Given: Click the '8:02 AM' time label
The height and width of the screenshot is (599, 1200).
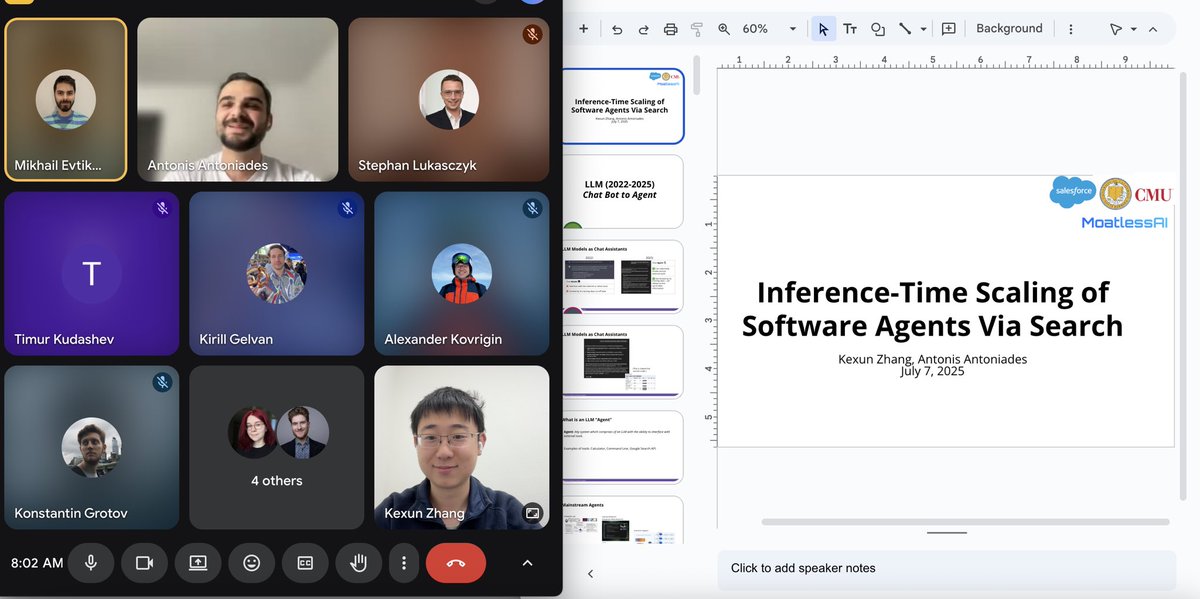Looking at the screenshot, I should pyautogui.click(x=37, y=563).
